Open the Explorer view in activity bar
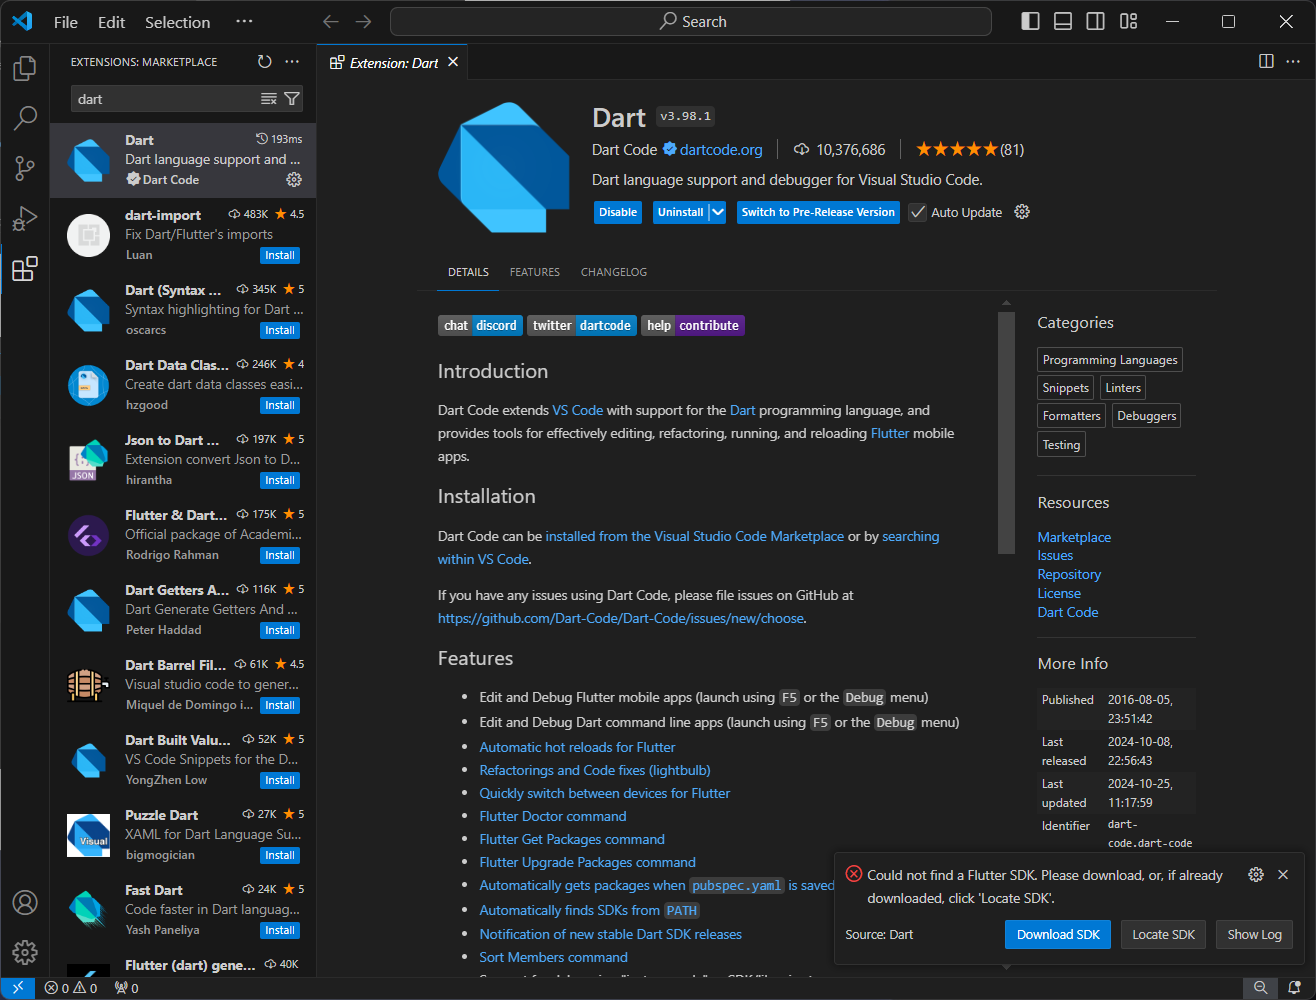 [x=25, y=68]
